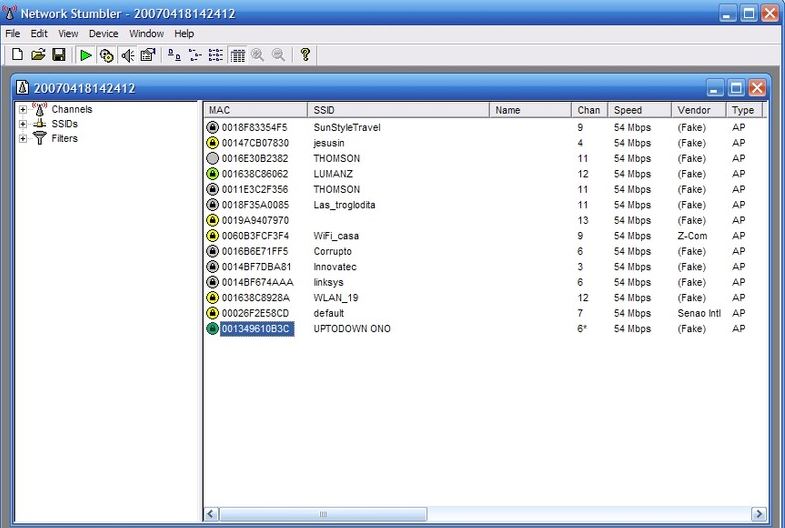Viewport: 785px width, 528px height.
Task: Toggle scanning with the green play arrow
Action: [86, 55]
